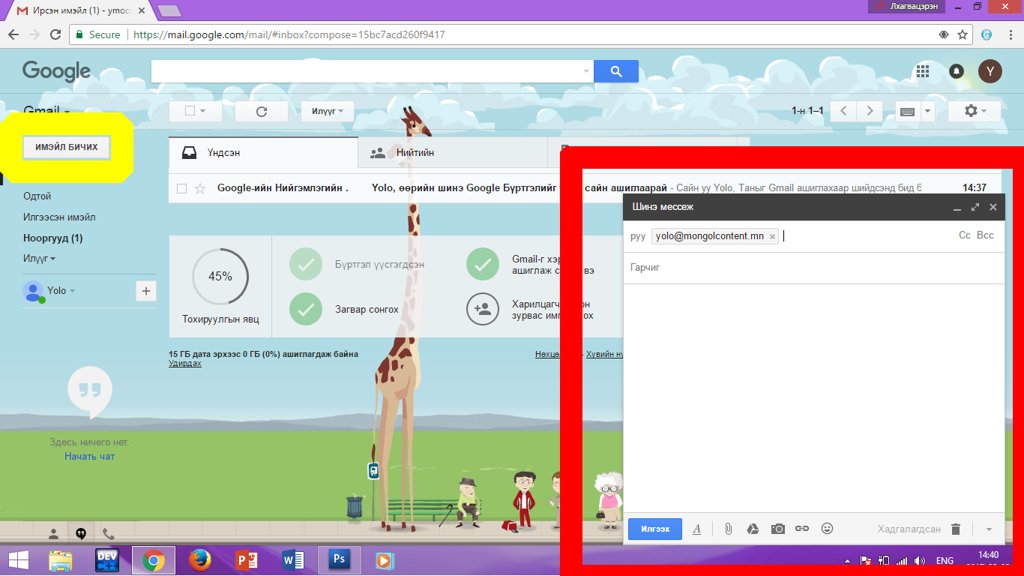Click the attach files paperclip icon
This screenshot has width=1024, height=576.
(728, 528)
